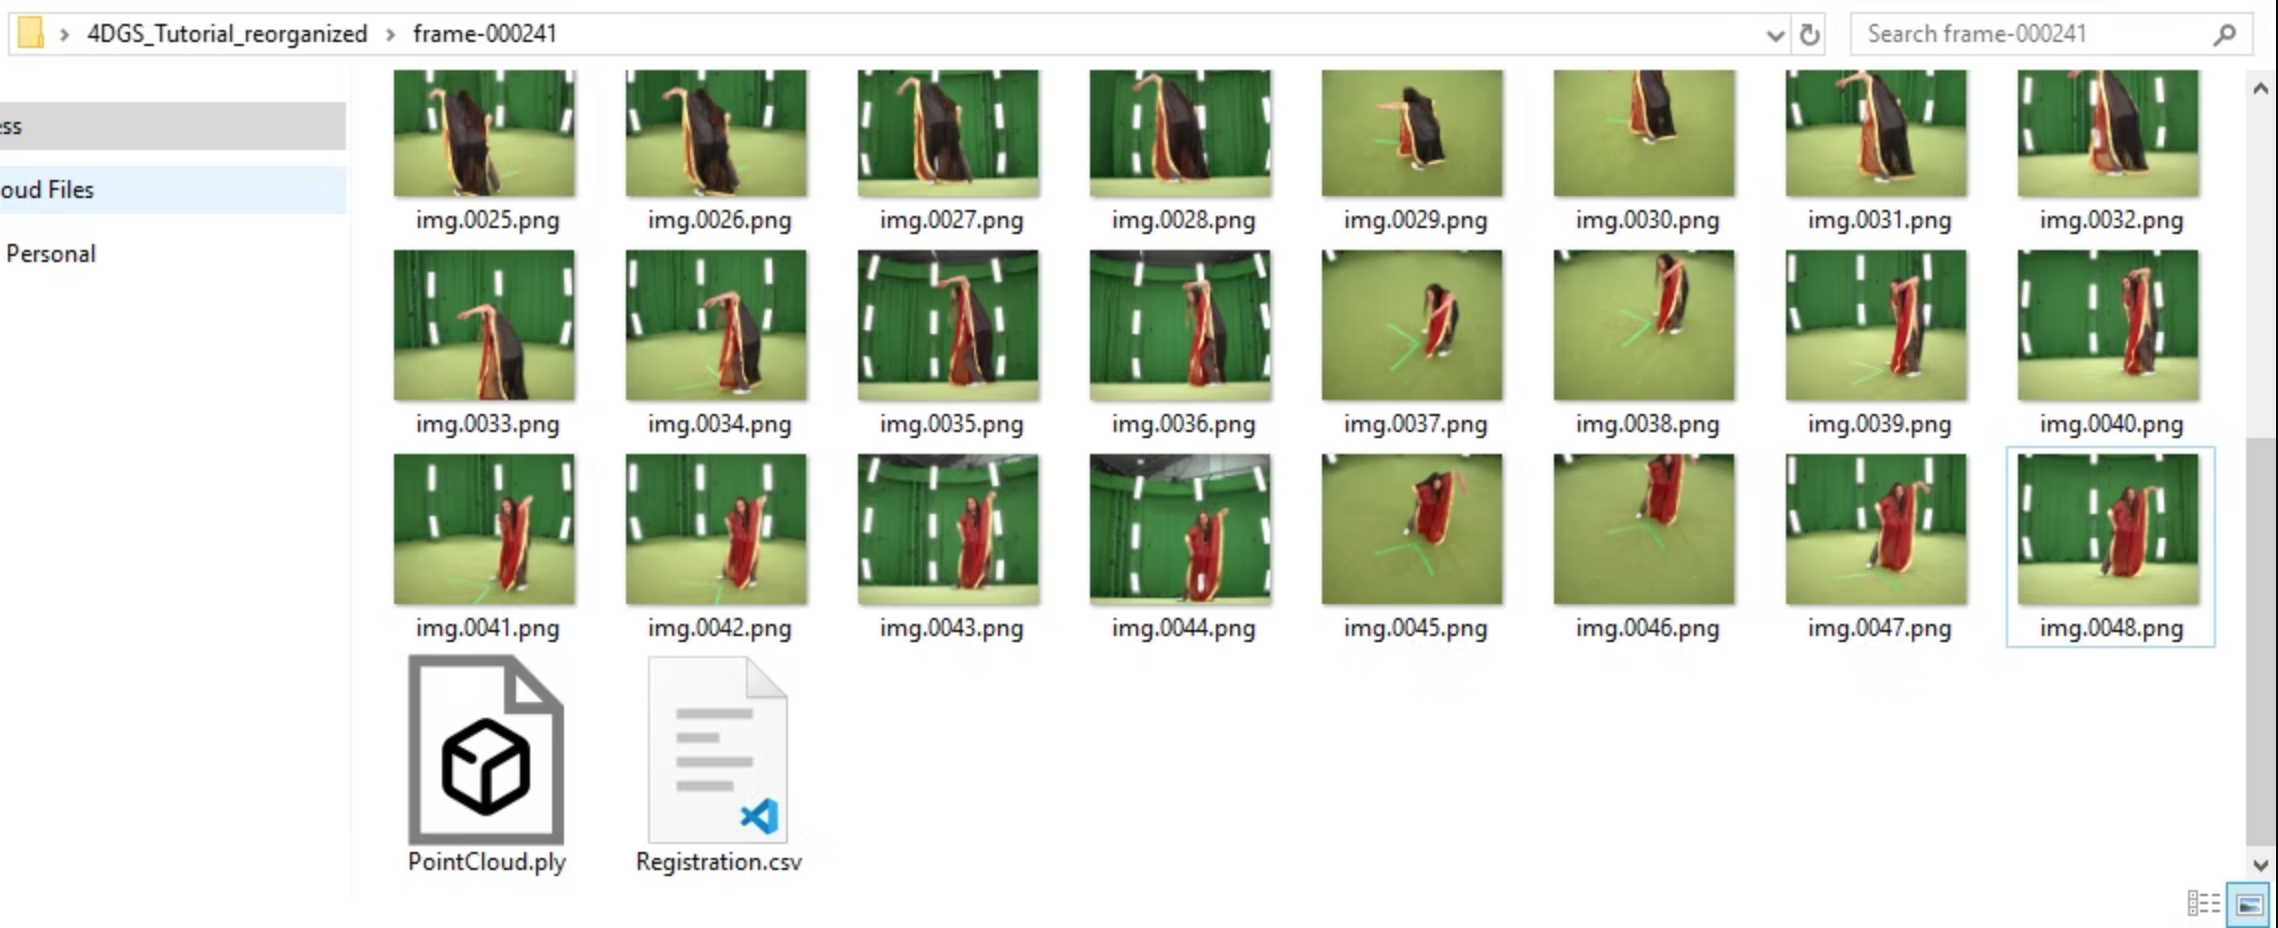The image size is (2278, 928).
Task: Click the search magnifier icon
Action: point(2224,35)
